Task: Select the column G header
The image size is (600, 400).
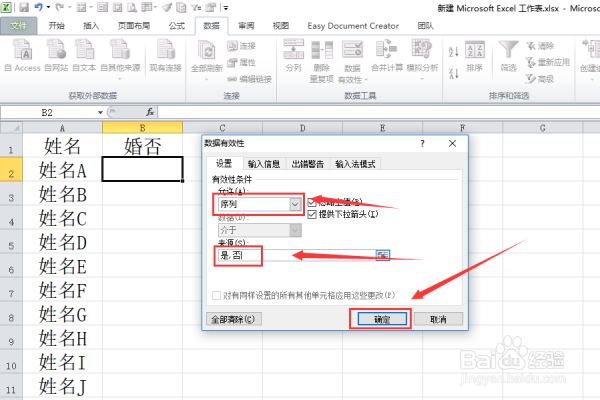Action: point(543,128)
